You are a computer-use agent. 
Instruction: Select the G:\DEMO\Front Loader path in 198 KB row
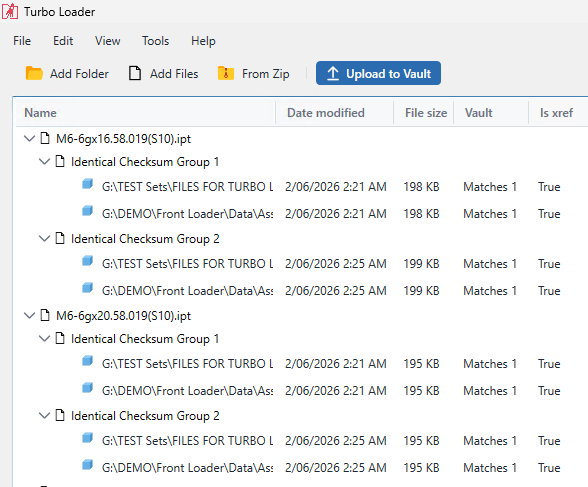(188, 213)
